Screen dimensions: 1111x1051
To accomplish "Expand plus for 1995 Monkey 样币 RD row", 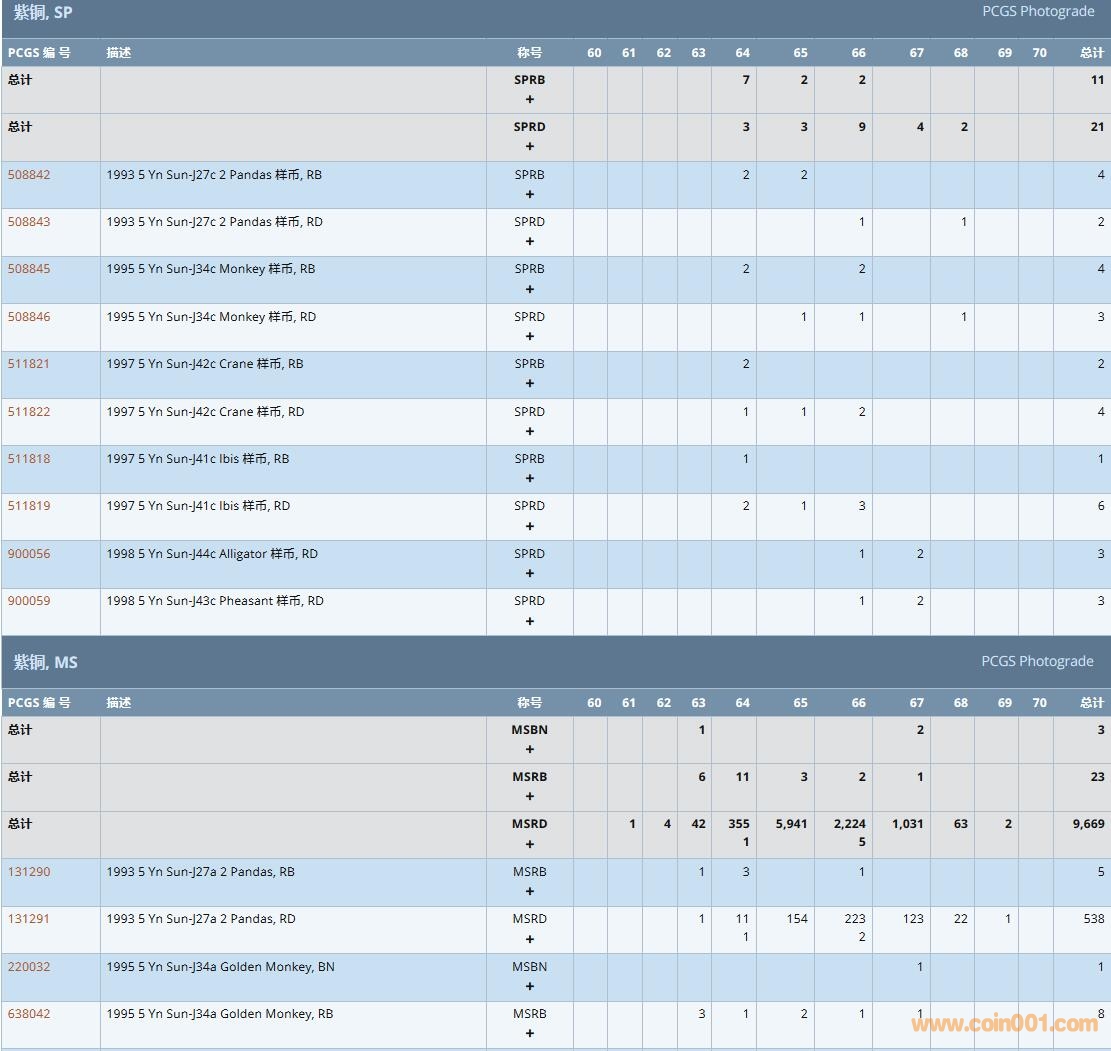I will tap(530, 336).
